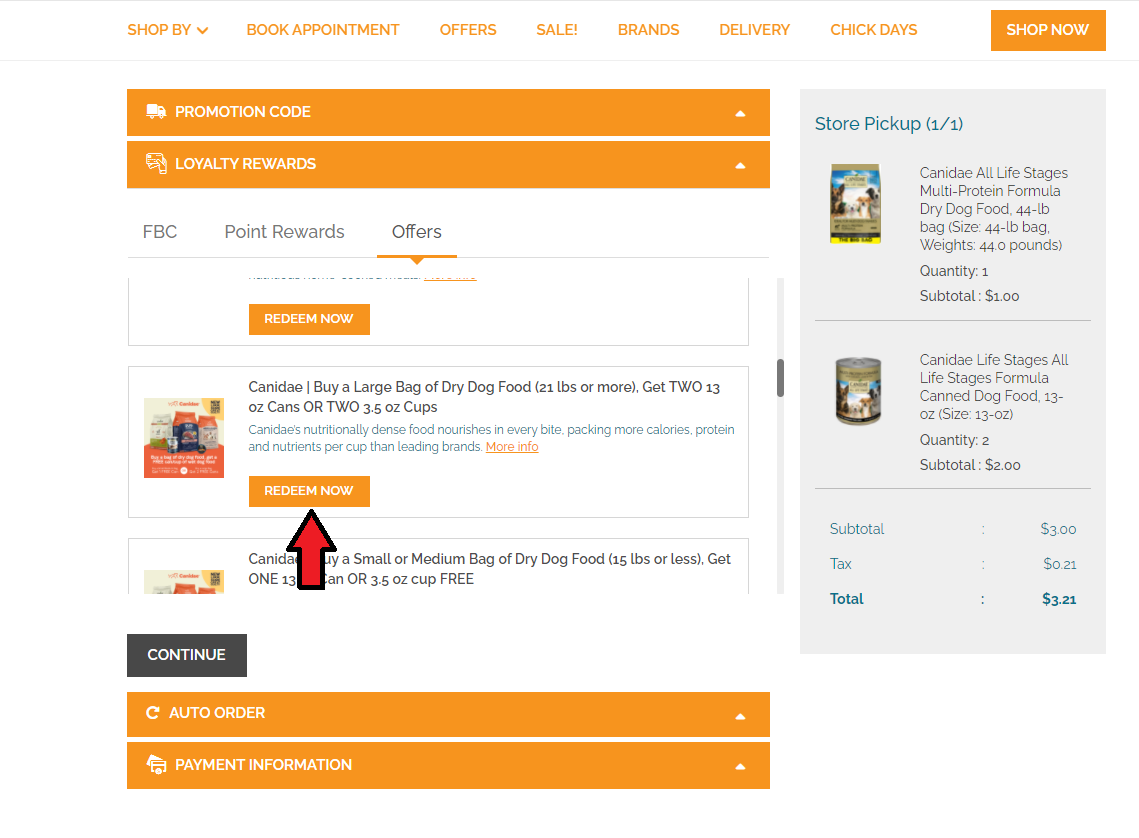Switch to the FBC tab
The width and height of the screenshot is (1139, 838).
click(160, 232)
